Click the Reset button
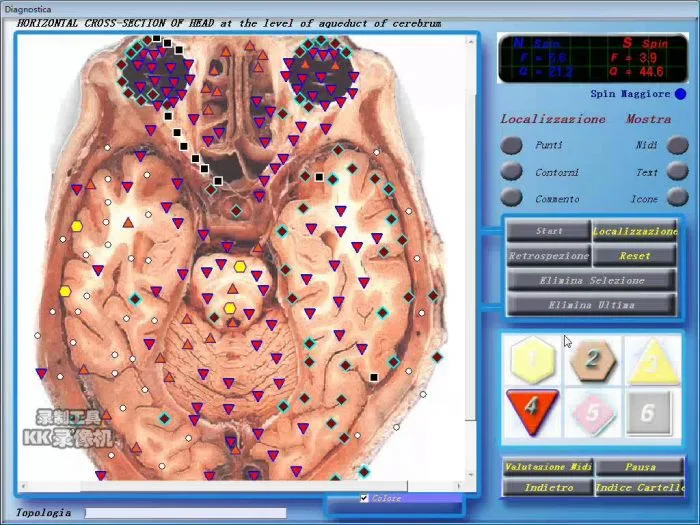The width and height of the screenshot is (700, 525). click(635, 256)
